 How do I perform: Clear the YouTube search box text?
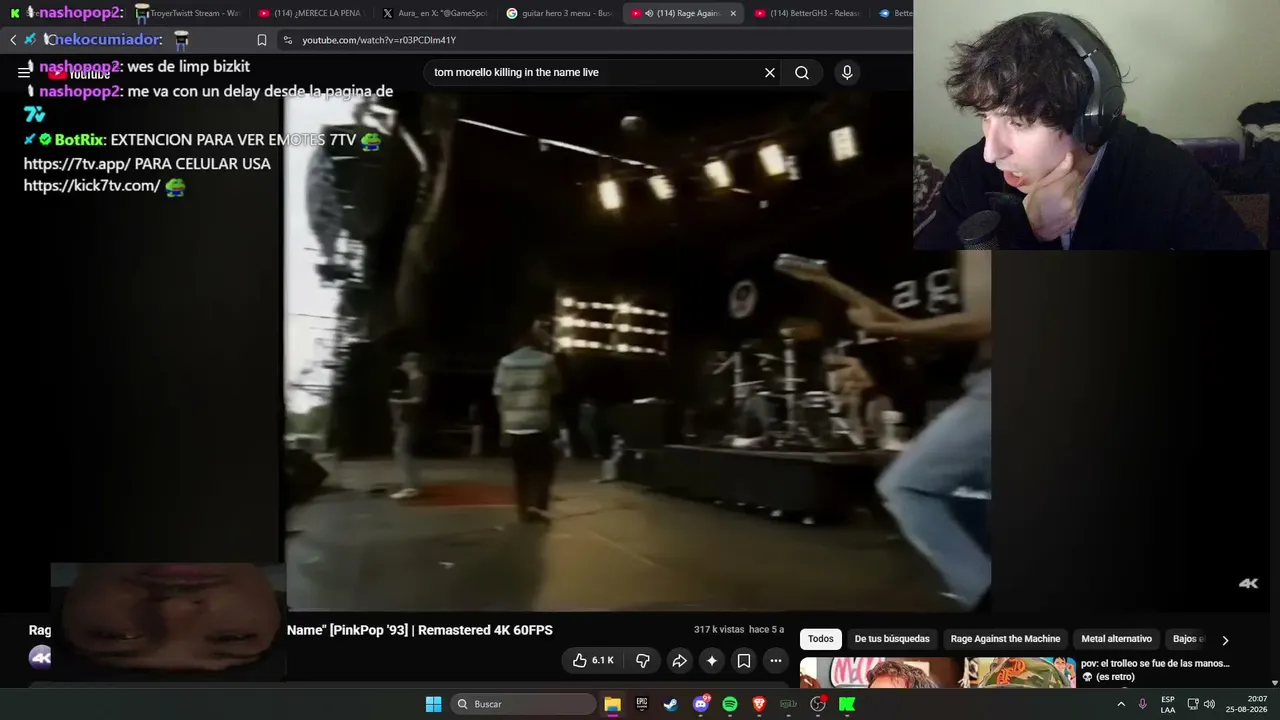770,72
